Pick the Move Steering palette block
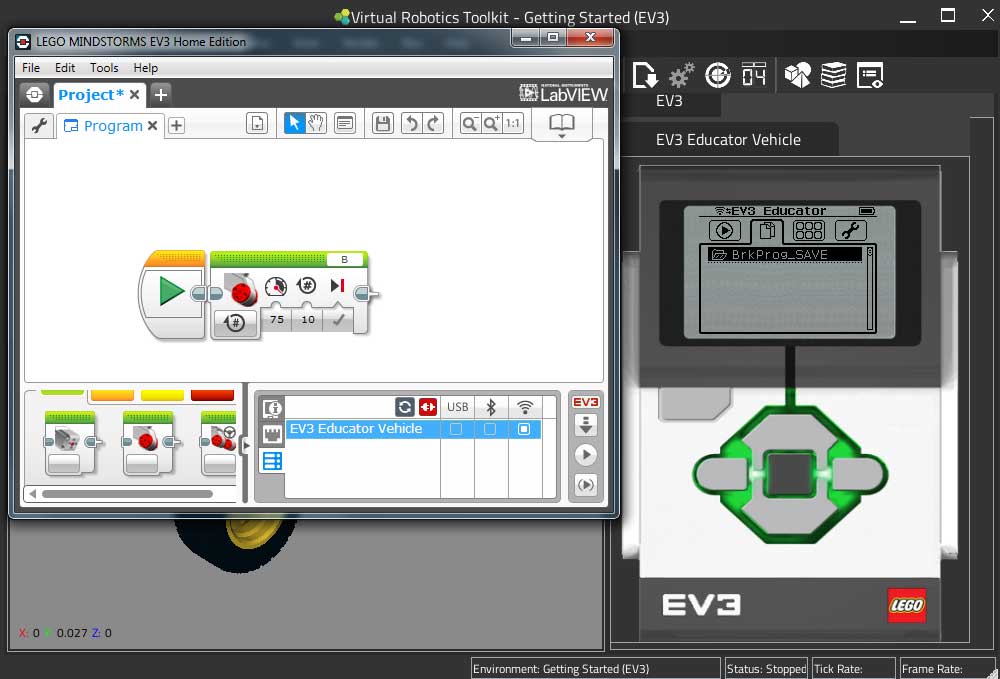Image resolution: width=1000 pixels, height=679 pixels. click(219, 443)
